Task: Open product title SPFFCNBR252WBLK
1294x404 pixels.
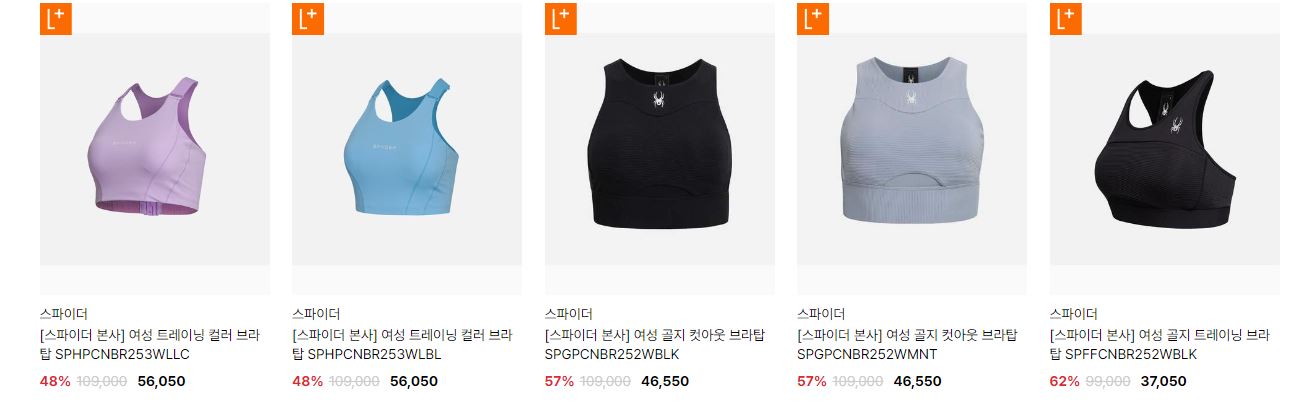Action: (1160, 344)
